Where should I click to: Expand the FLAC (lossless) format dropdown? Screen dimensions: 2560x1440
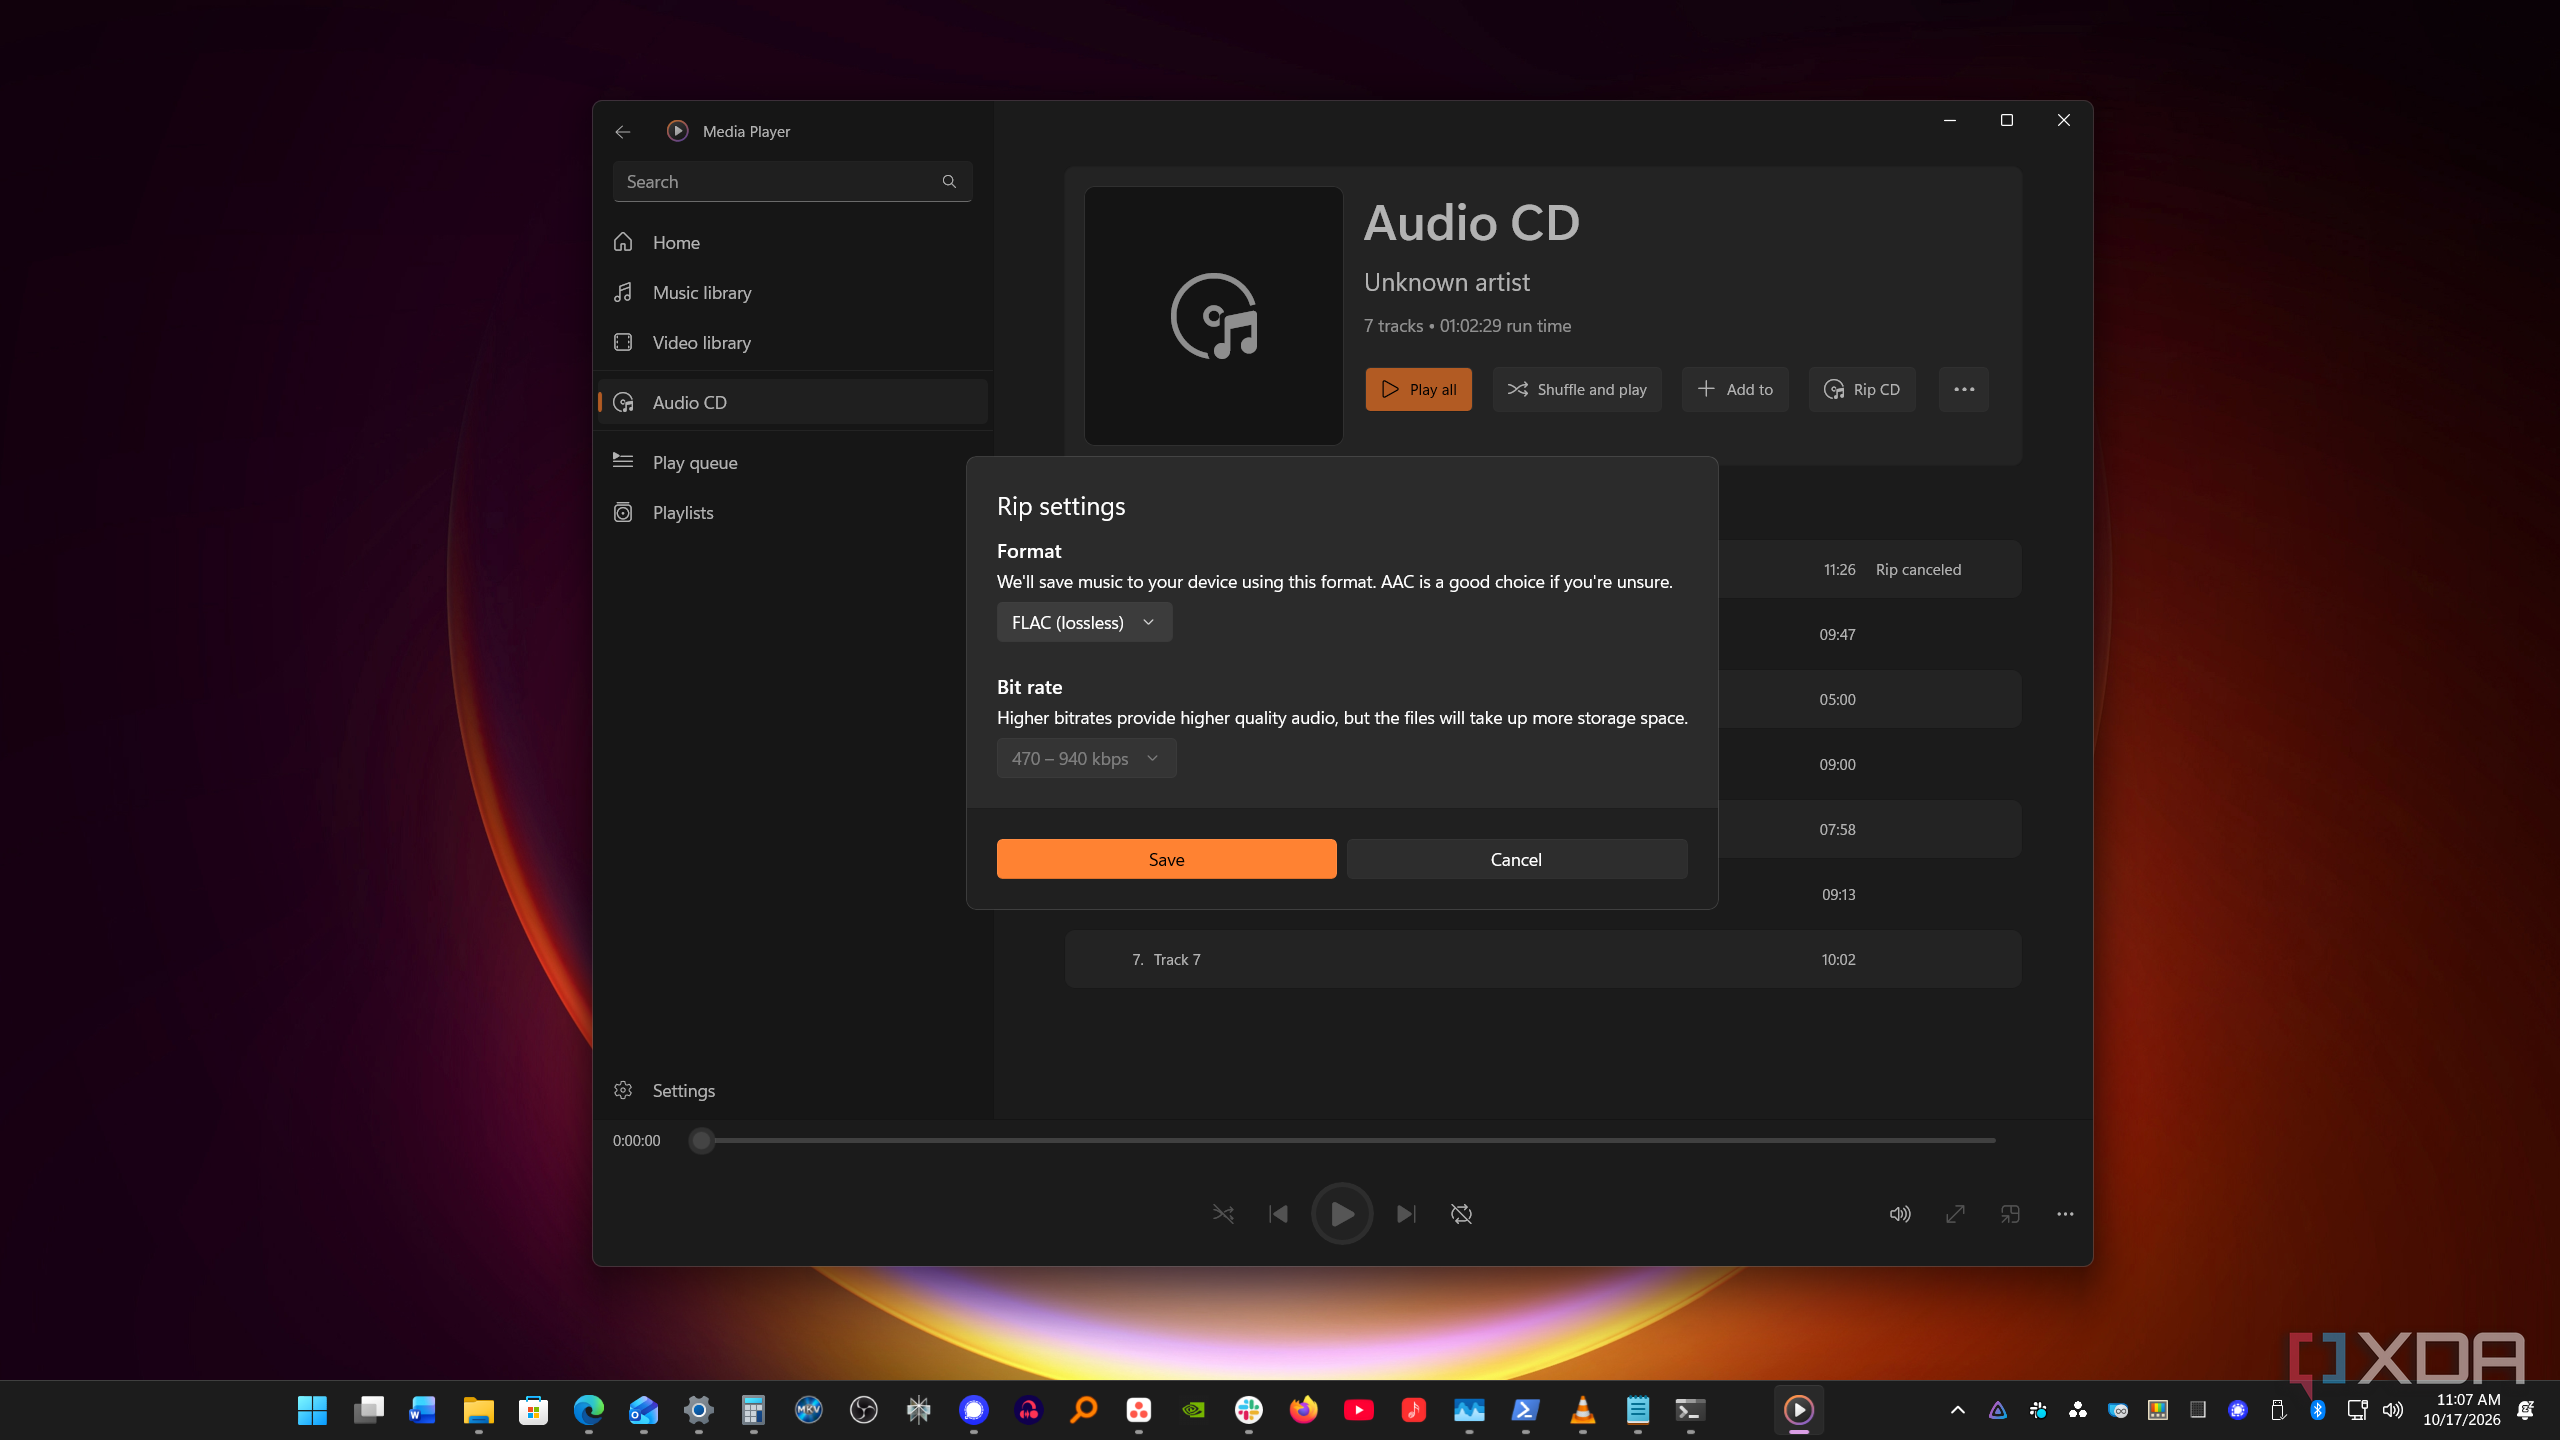(x=1084, y=622)
